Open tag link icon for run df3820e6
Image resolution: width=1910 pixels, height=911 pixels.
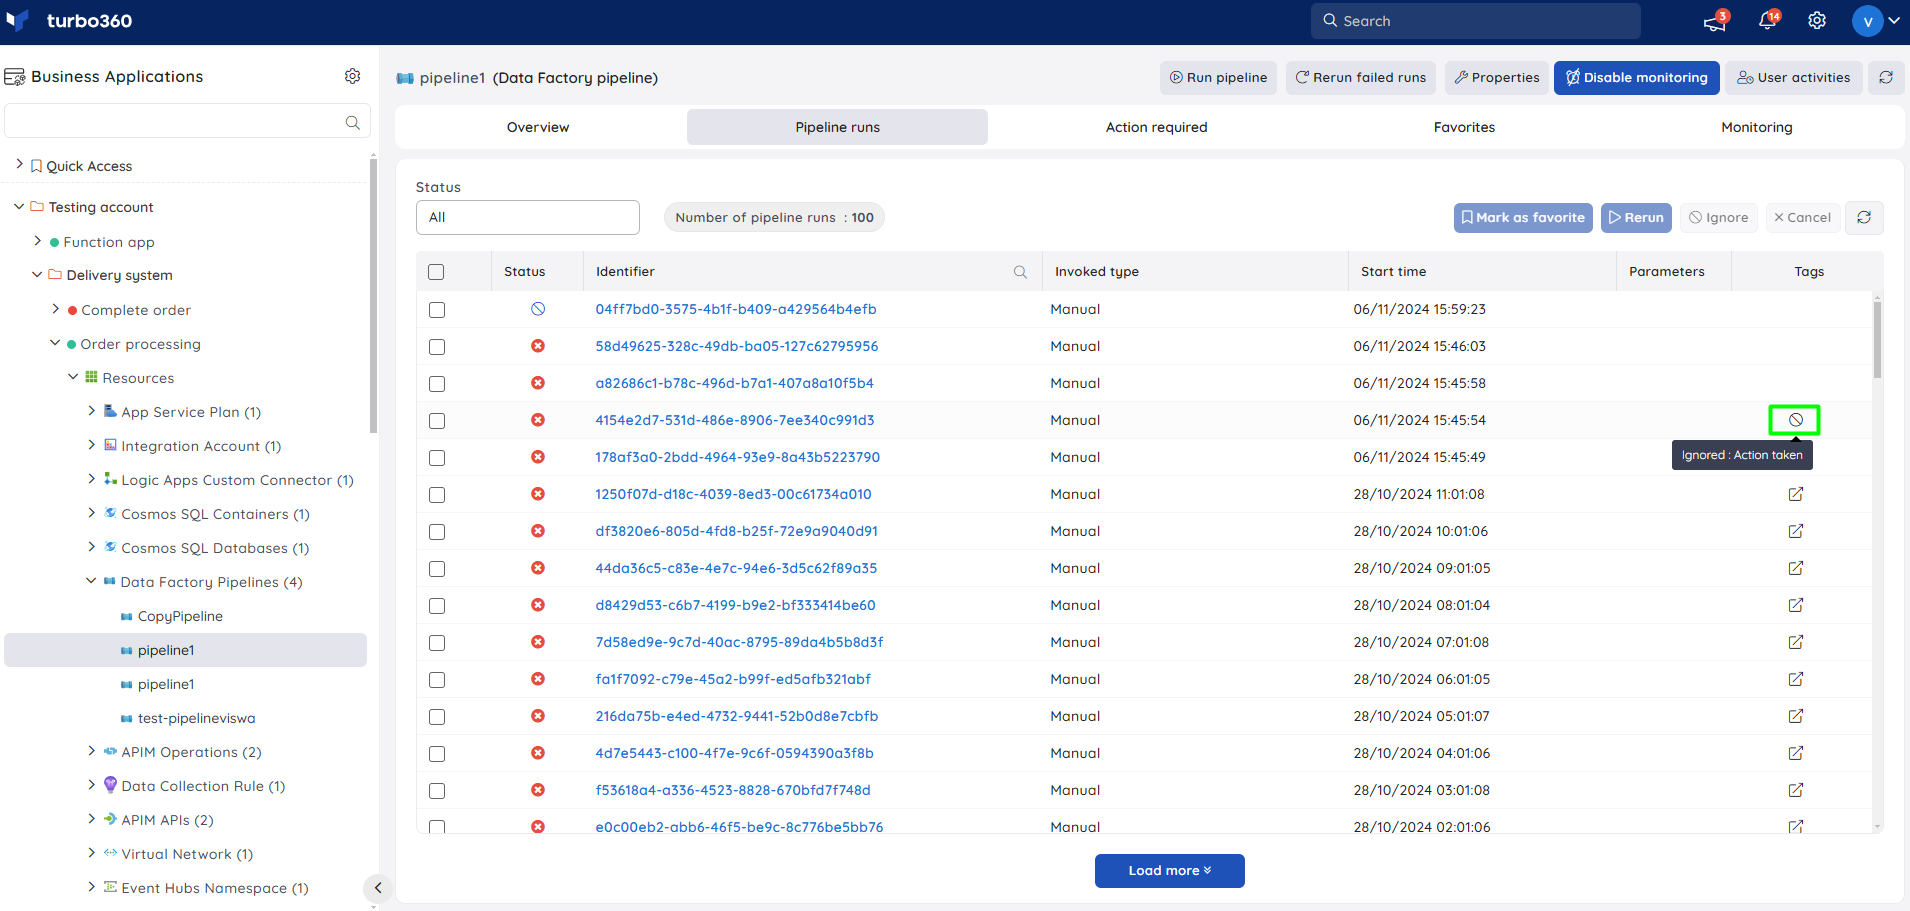(x=1795, y=531)
